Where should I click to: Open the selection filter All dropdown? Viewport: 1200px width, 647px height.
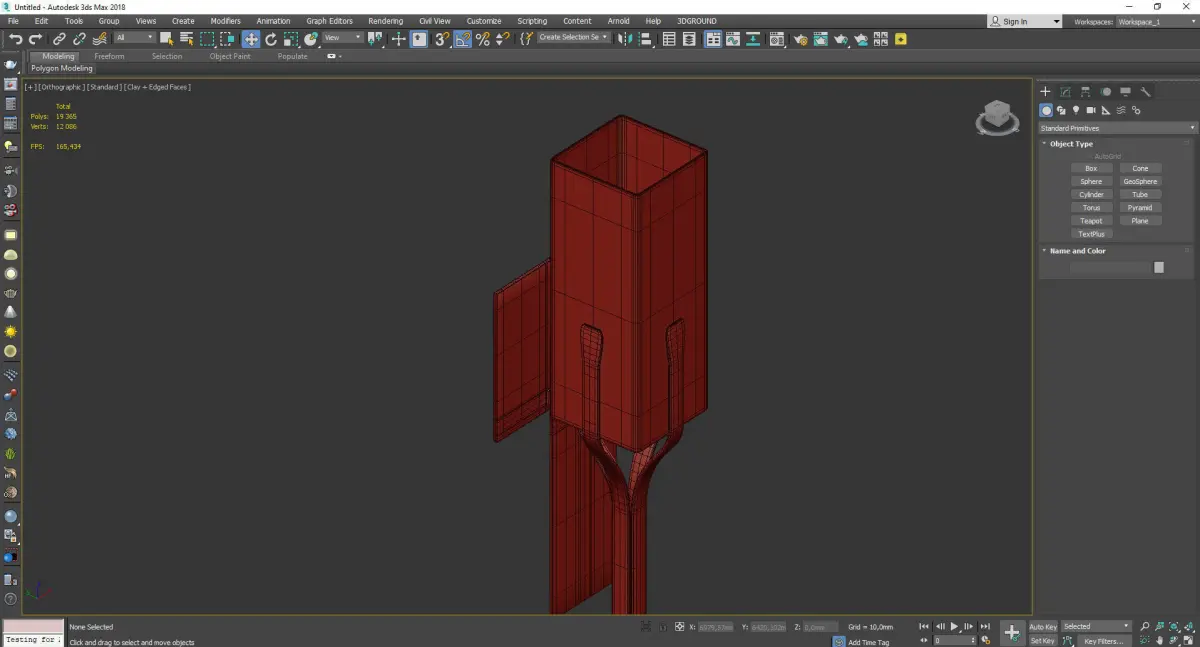(134, 38)
